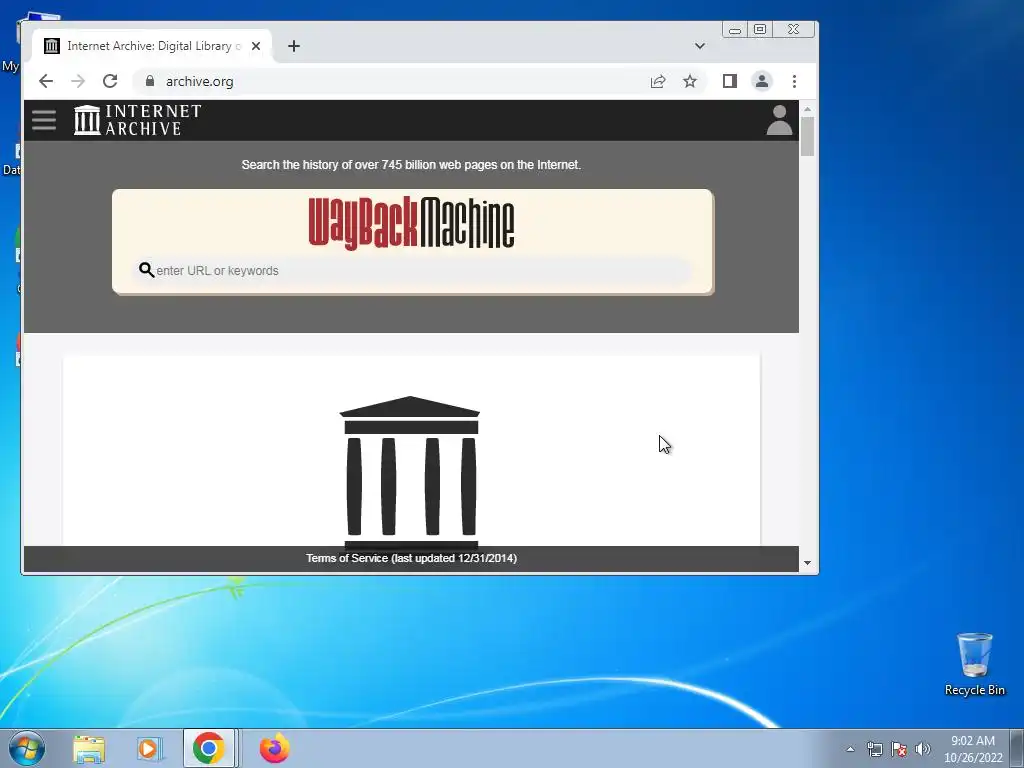Open the Windows Start menu
Screen dimensions: 1024x768
[26, 748]
